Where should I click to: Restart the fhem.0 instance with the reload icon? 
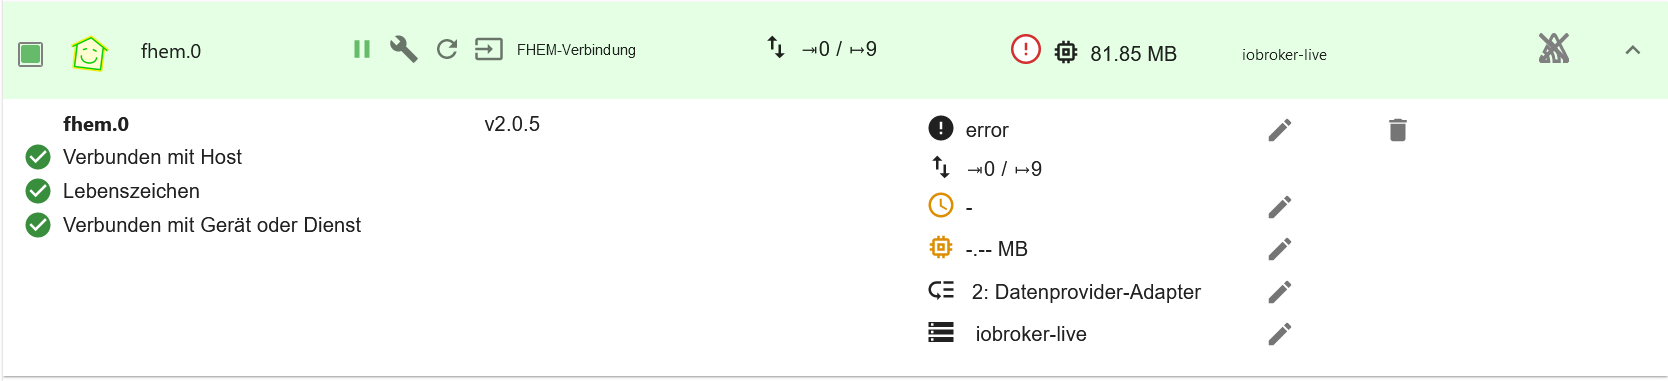tap(447, 49)
